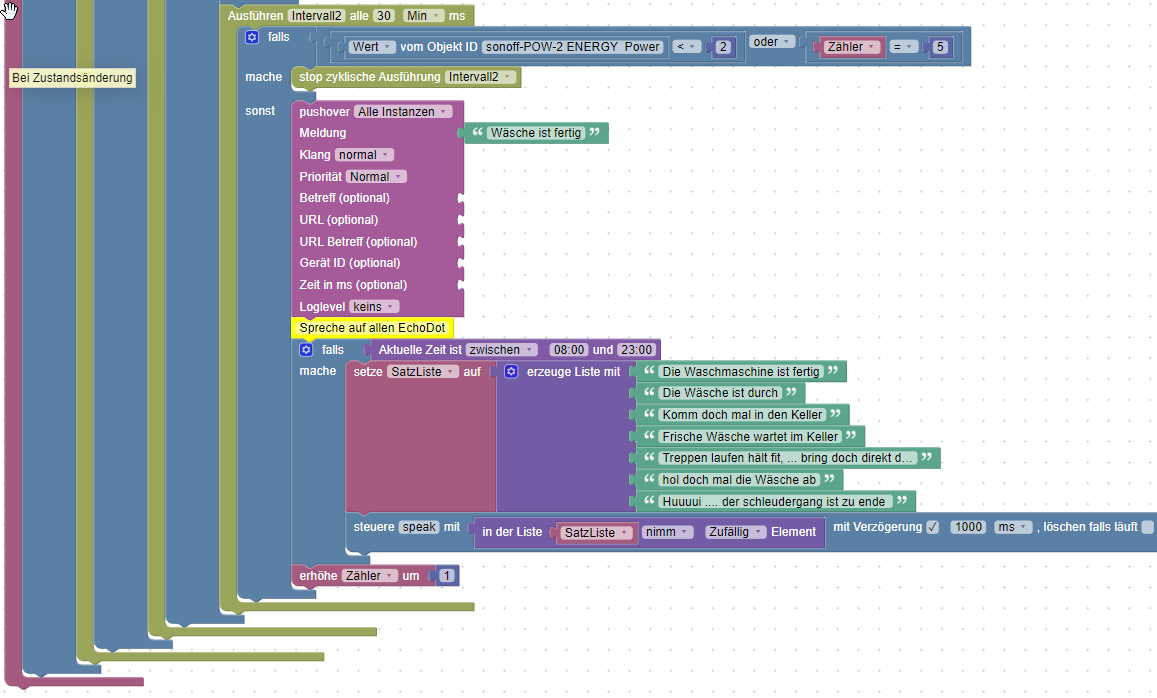Open the Priorität Normal dropdown

pos(376,176)
